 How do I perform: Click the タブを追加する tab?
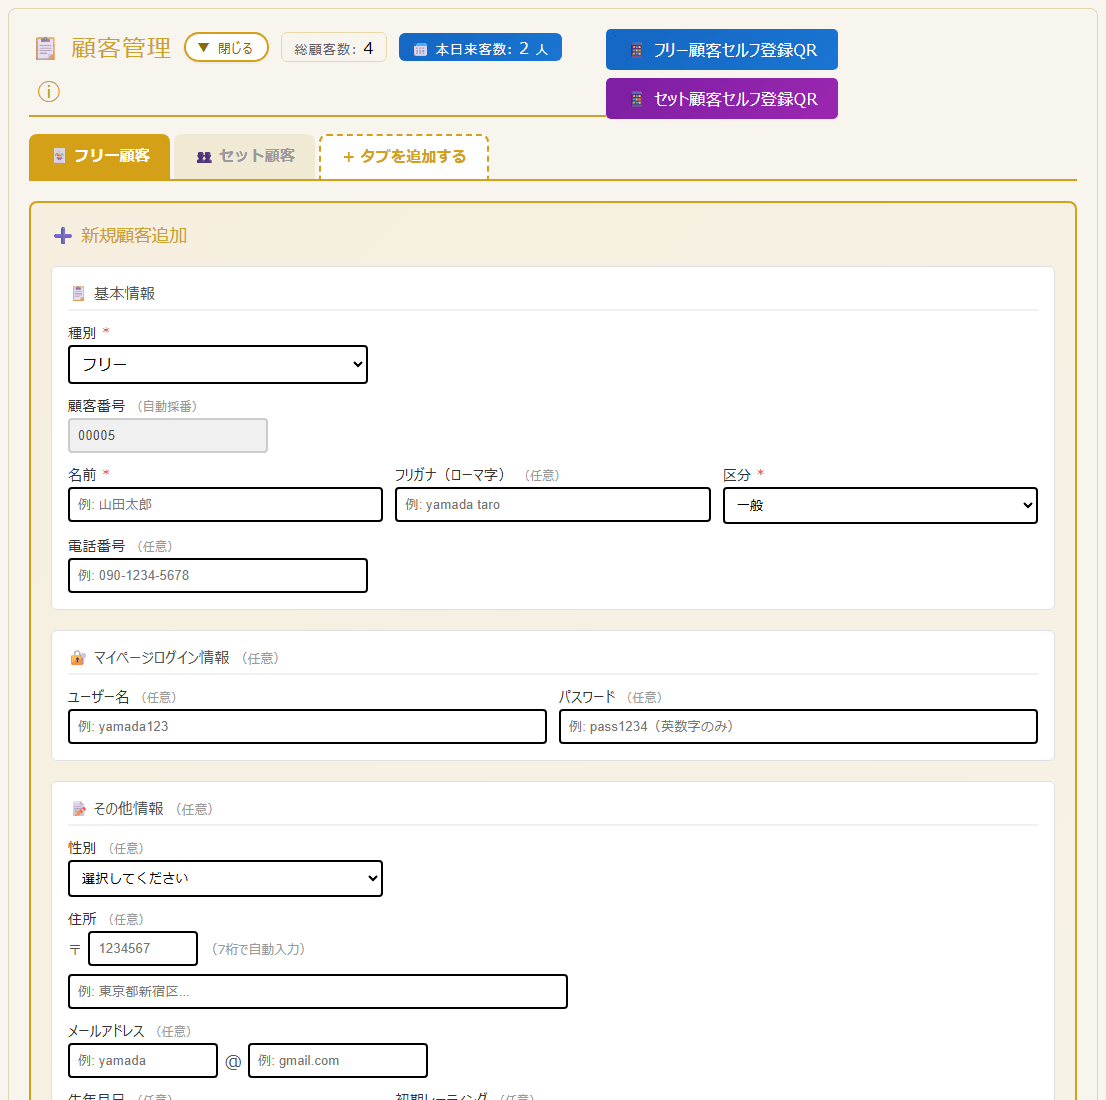tap(404, 157)
